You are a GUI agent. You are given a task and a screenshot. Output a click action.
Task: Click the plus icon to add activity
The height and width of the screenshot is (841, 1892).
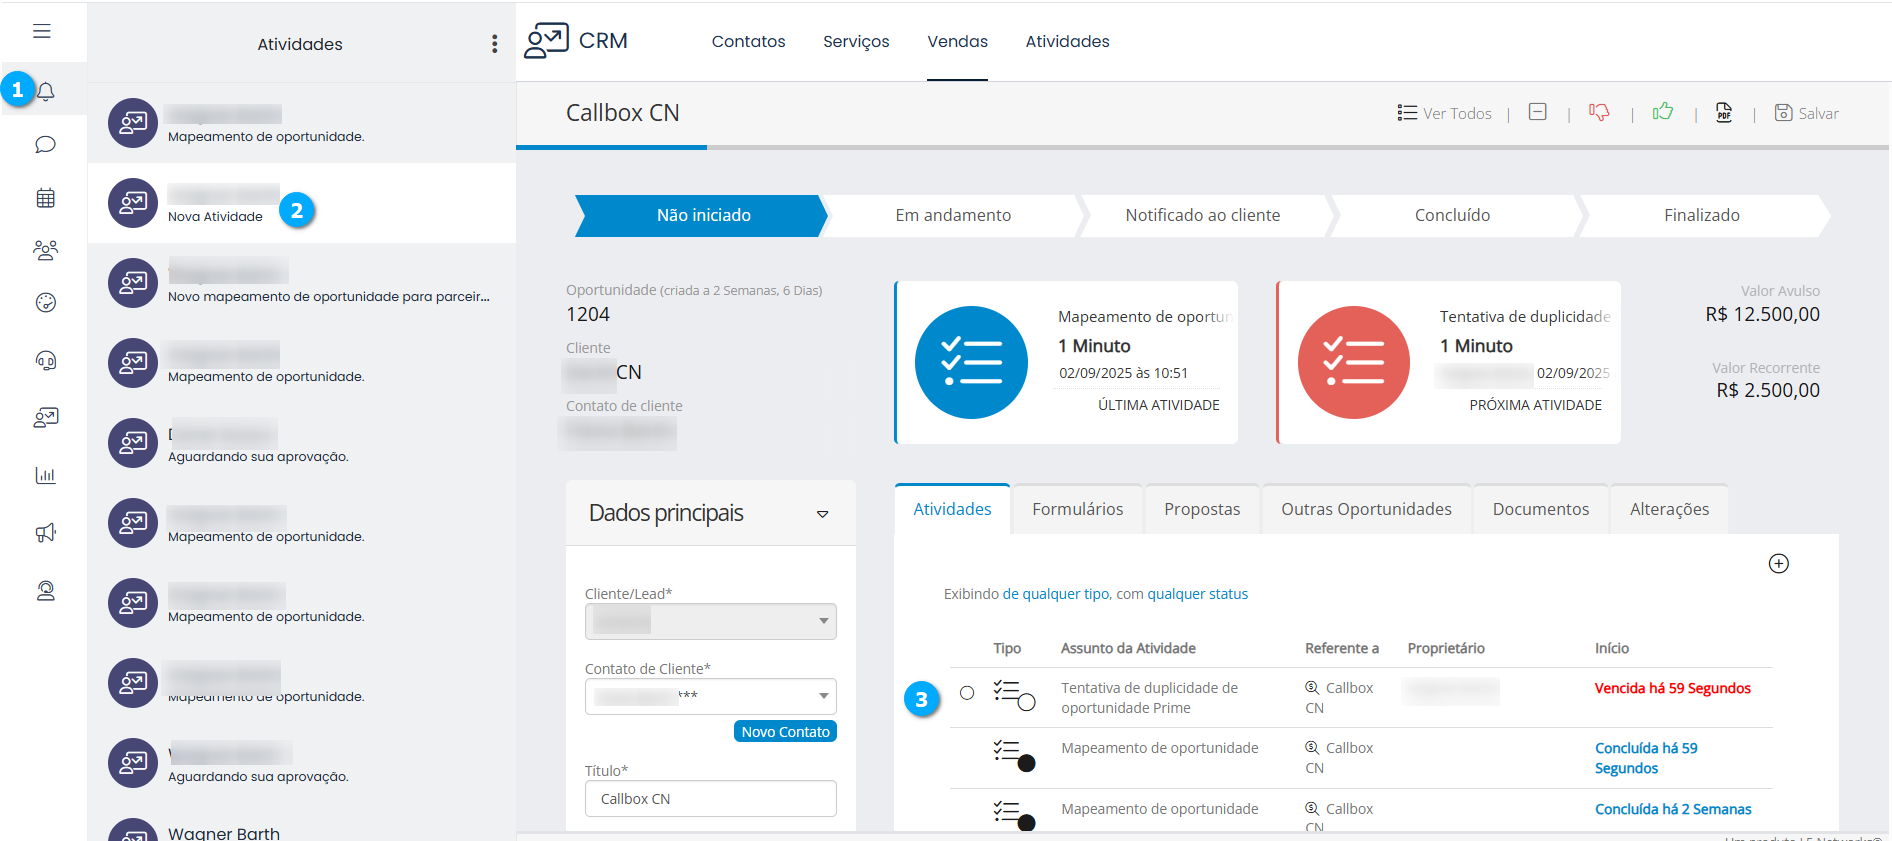[1778, 564]
